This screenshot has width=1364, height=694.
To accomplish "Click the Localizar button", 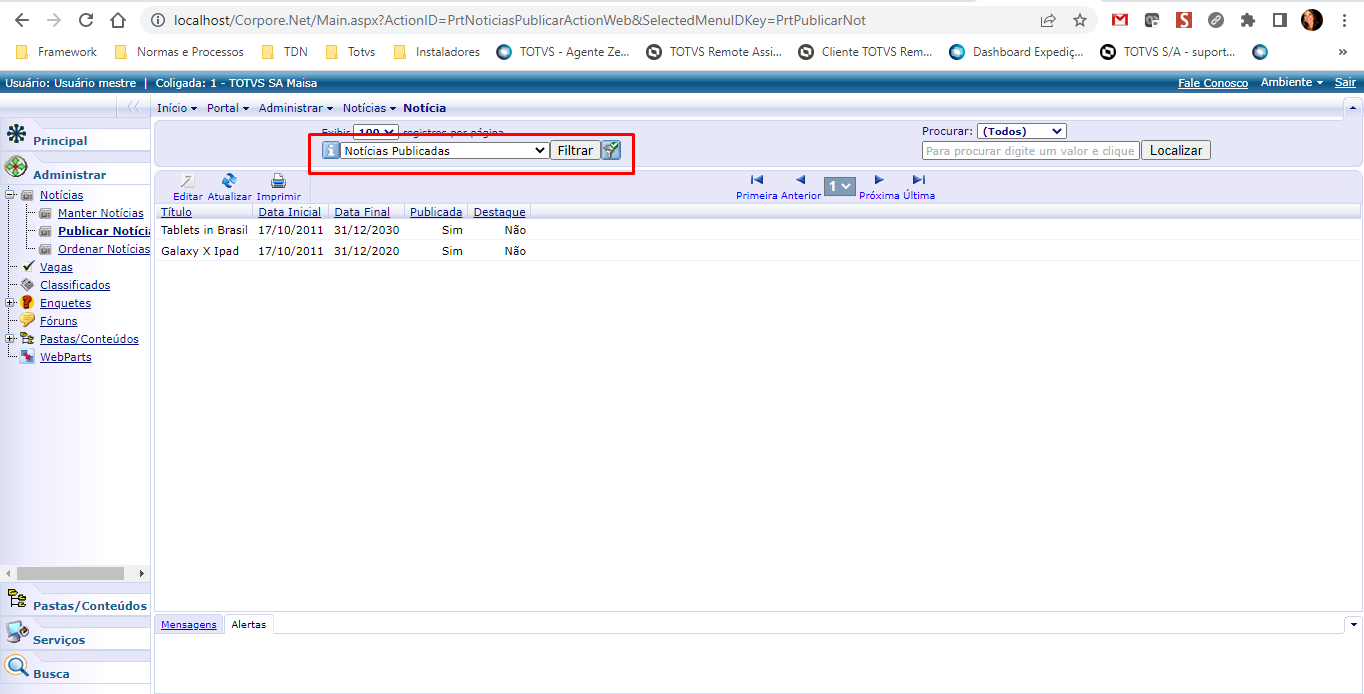I will 1176,150.
